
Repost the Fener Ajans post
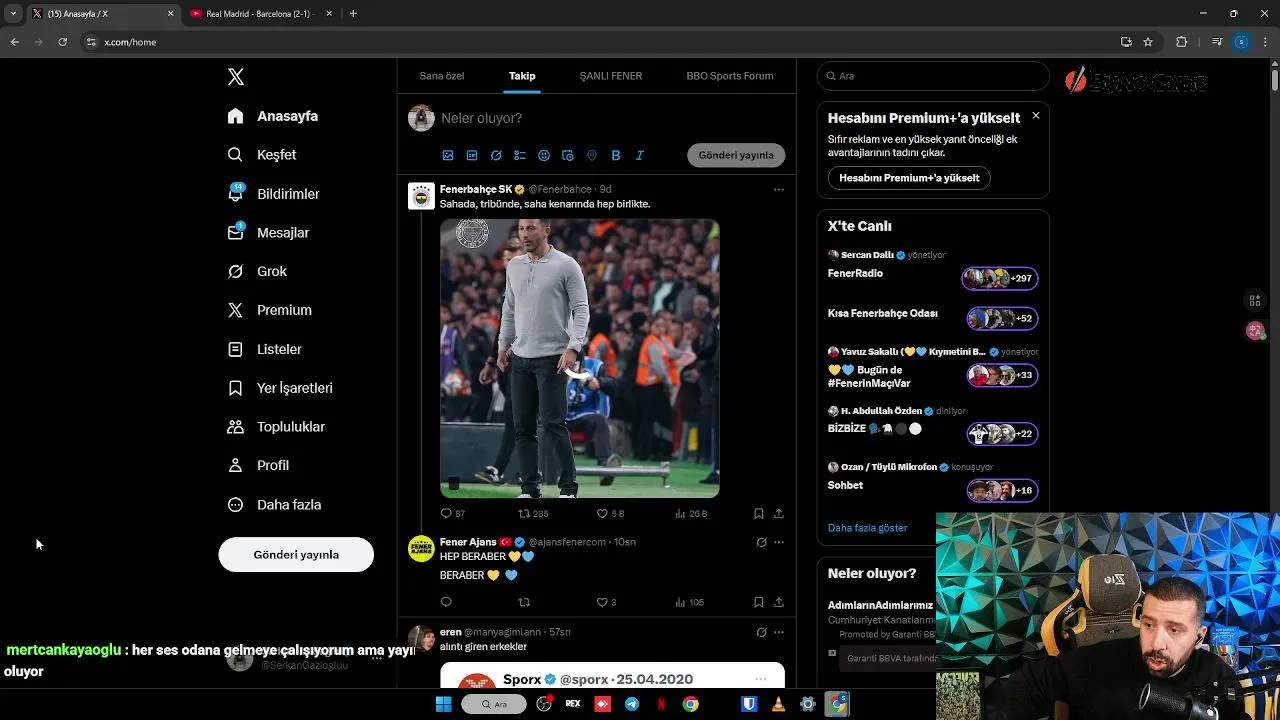(524, 602)
